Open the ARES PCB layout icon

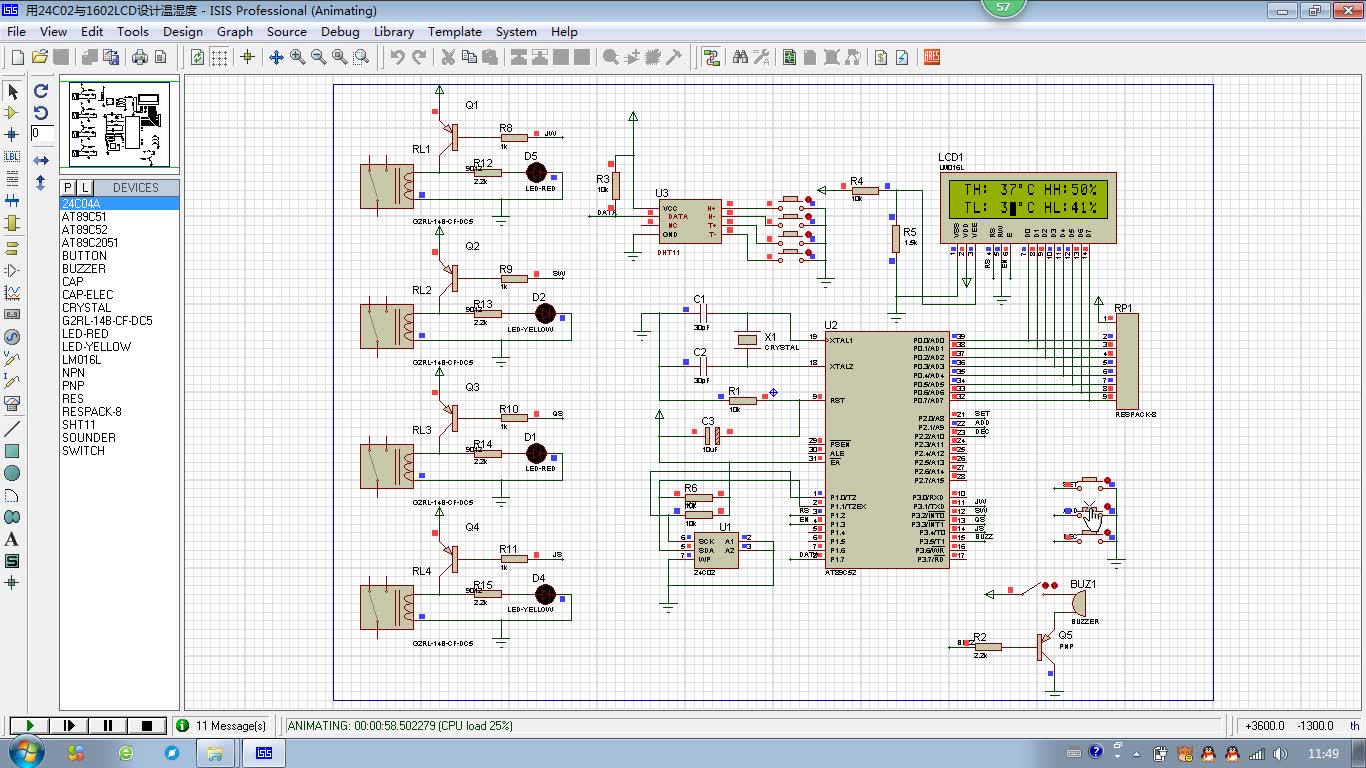932,58
